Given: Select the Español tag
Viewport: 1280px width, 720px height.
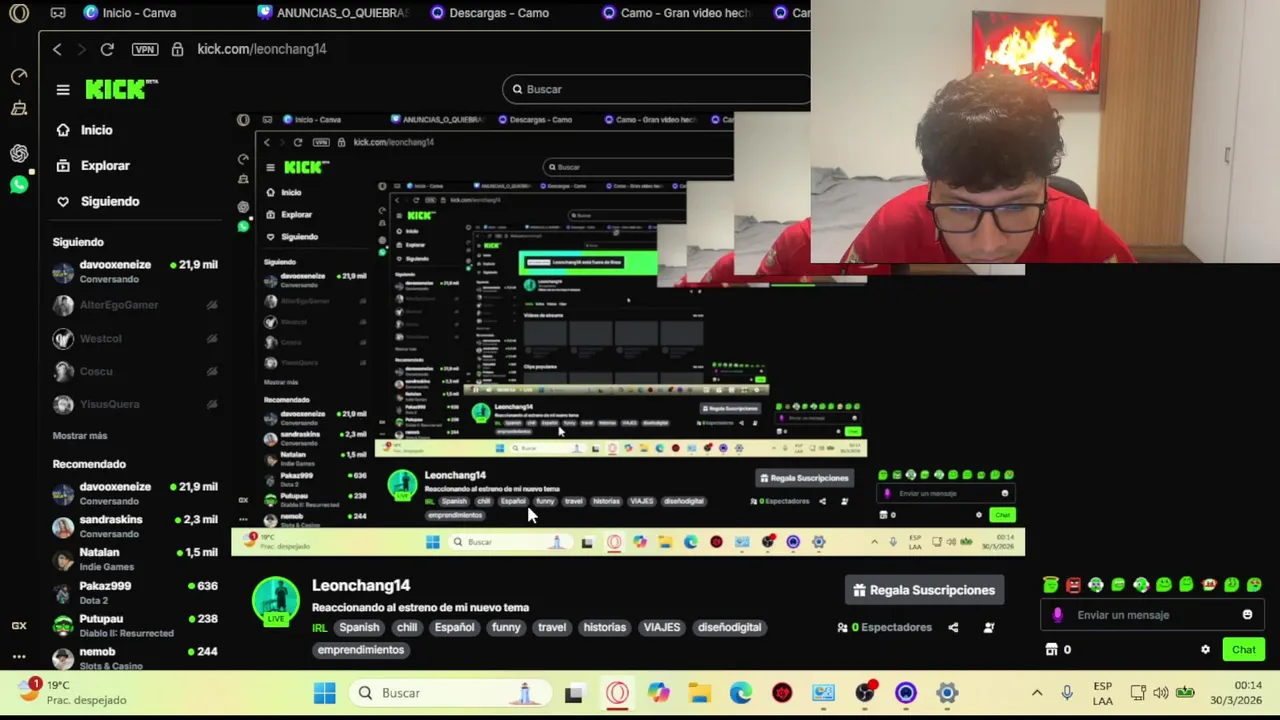Looking at the screenshot, I should click(454, 628).
